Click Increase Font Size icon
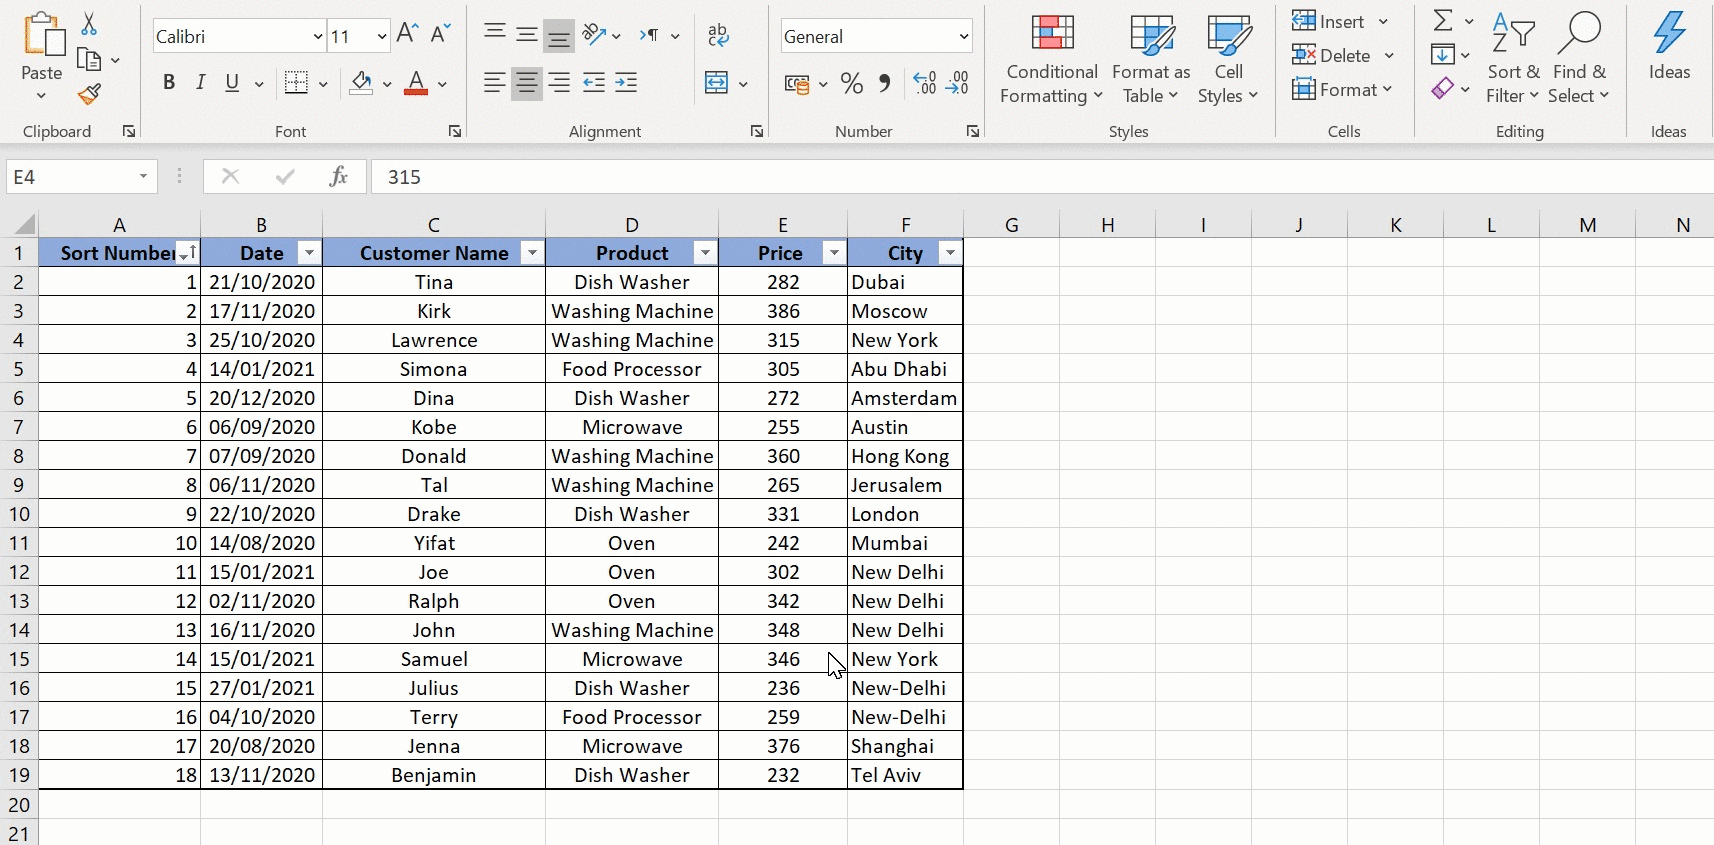Viewport: 1714px width, 845px height. (x=407, y=34)
